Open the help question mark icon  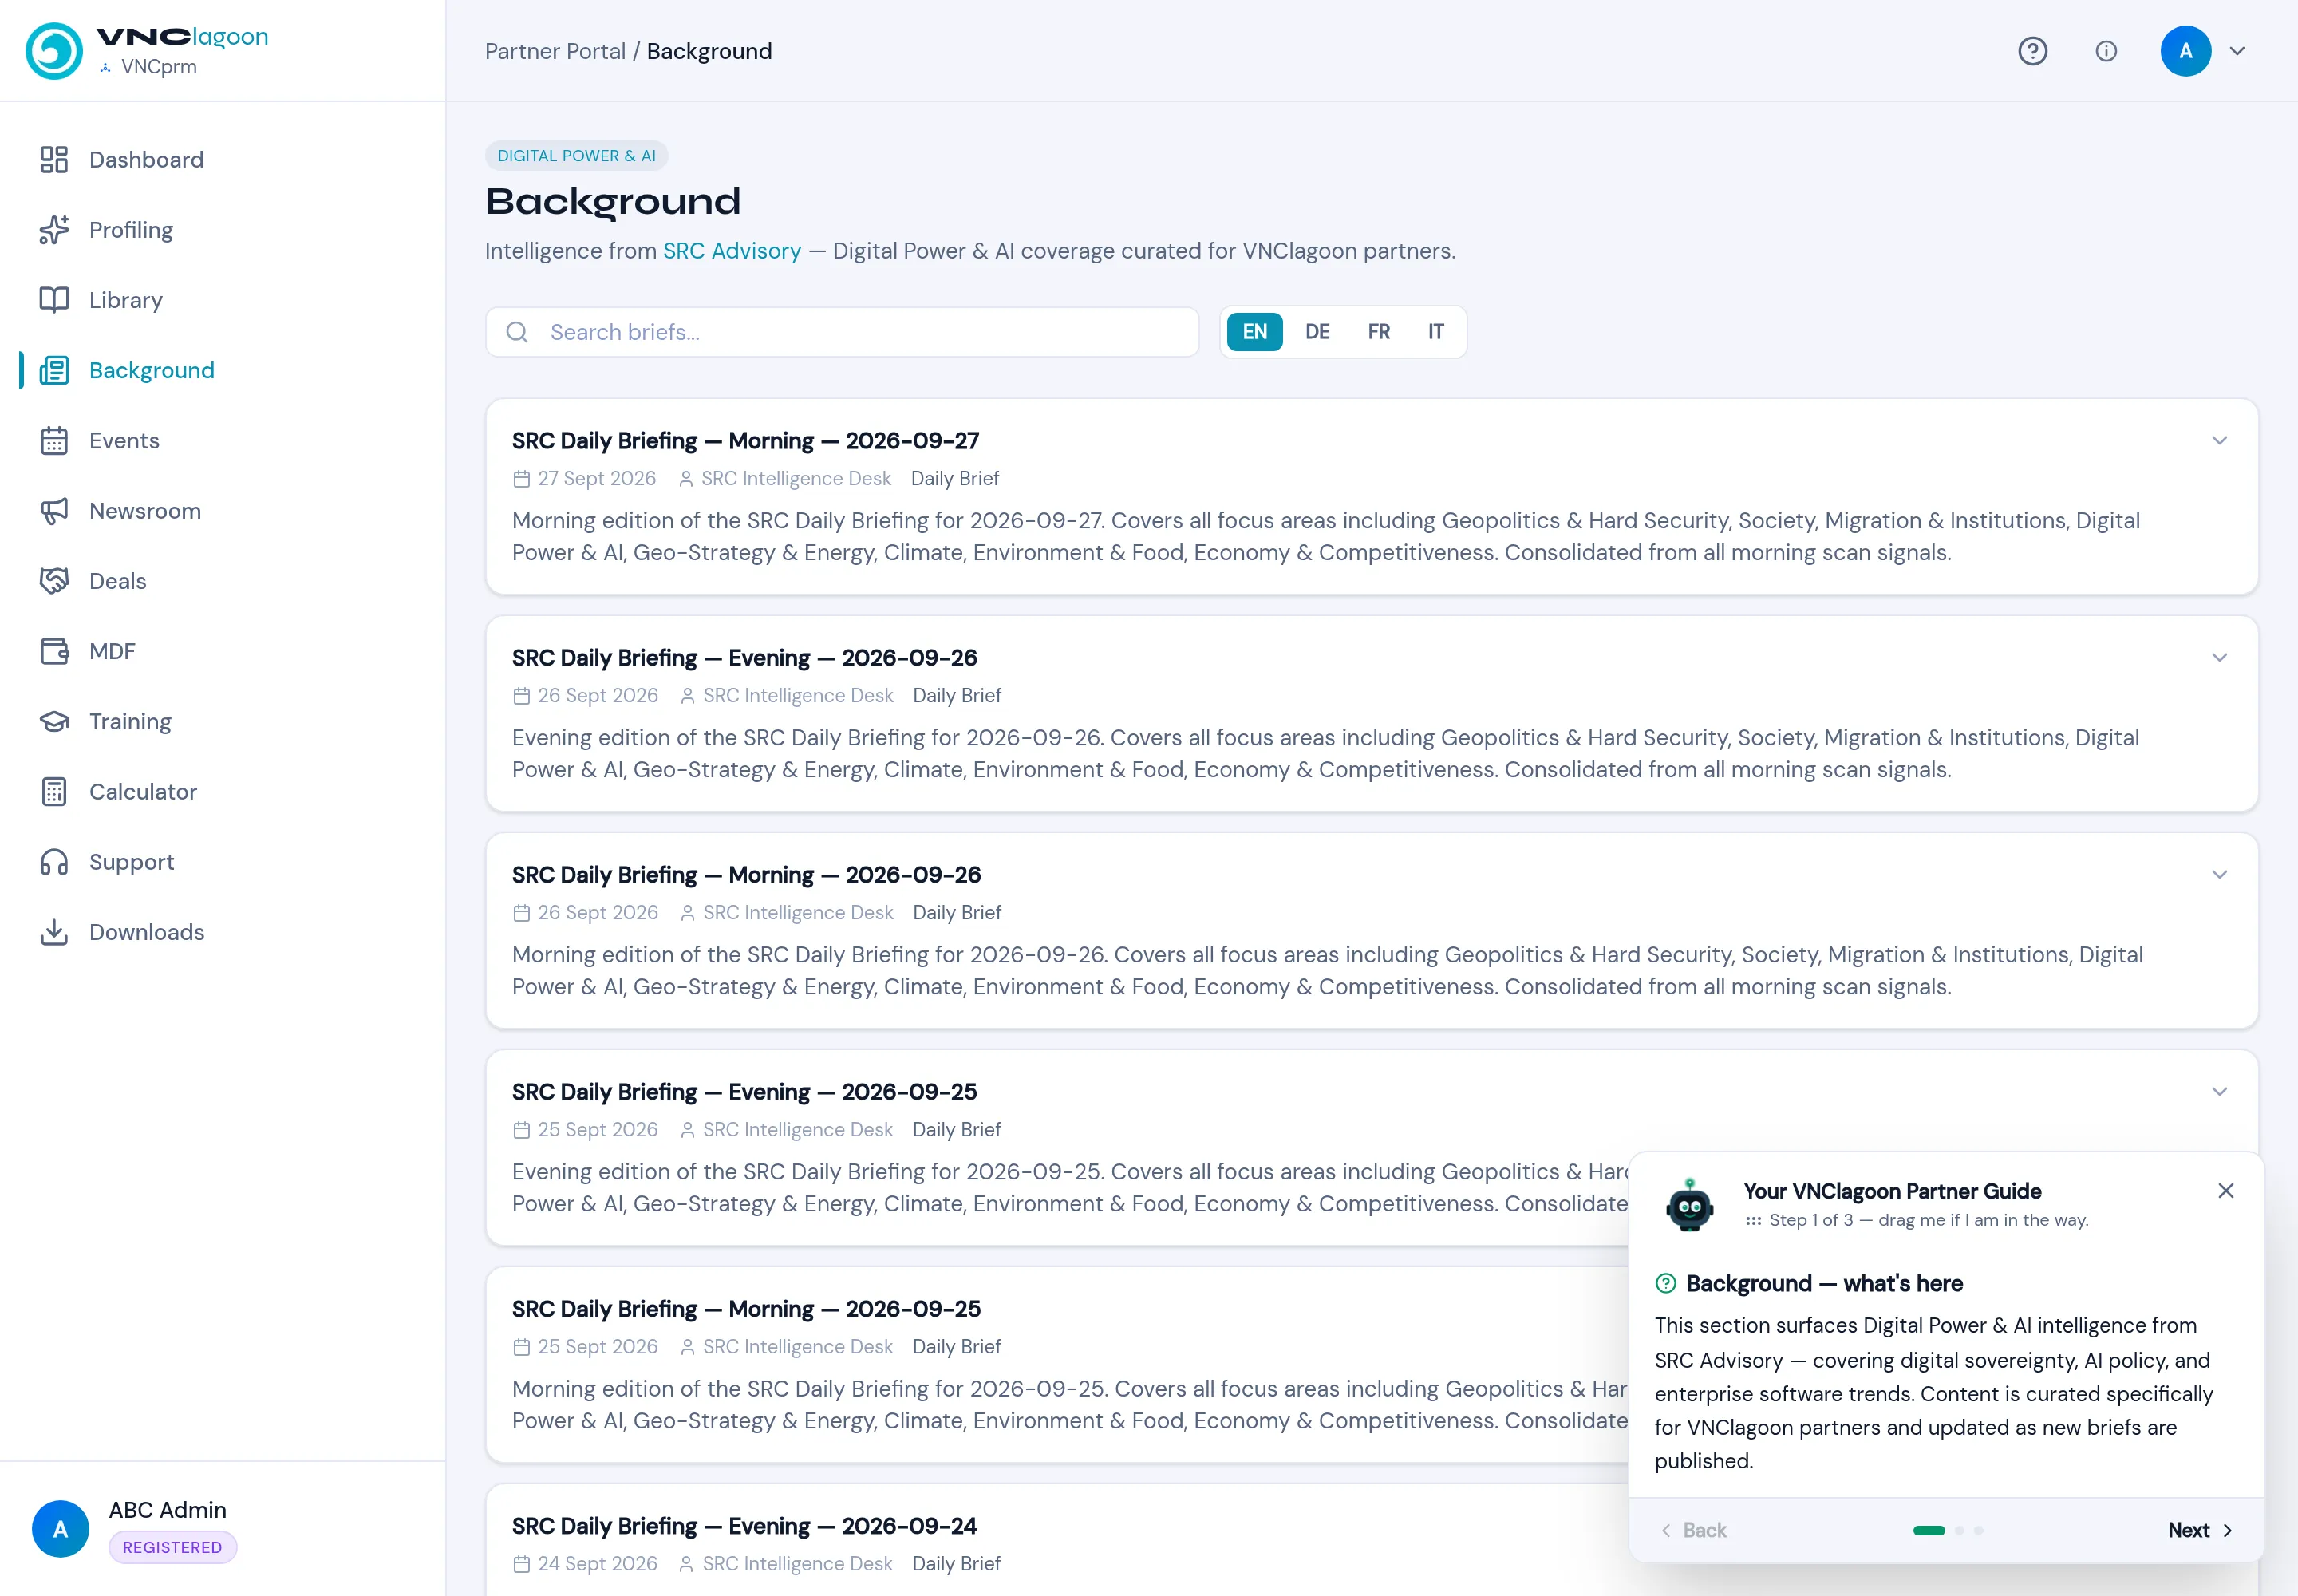coord(2032,51)
